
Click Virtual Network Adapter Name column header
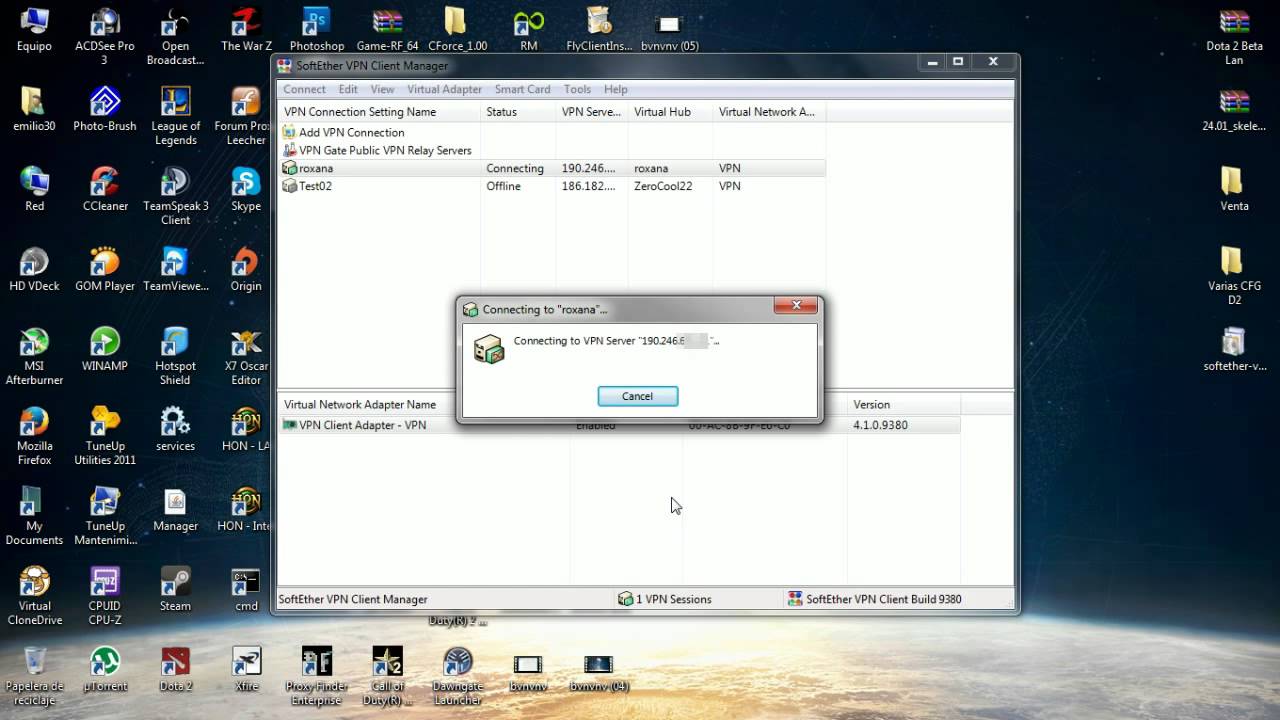coord(424,404)
